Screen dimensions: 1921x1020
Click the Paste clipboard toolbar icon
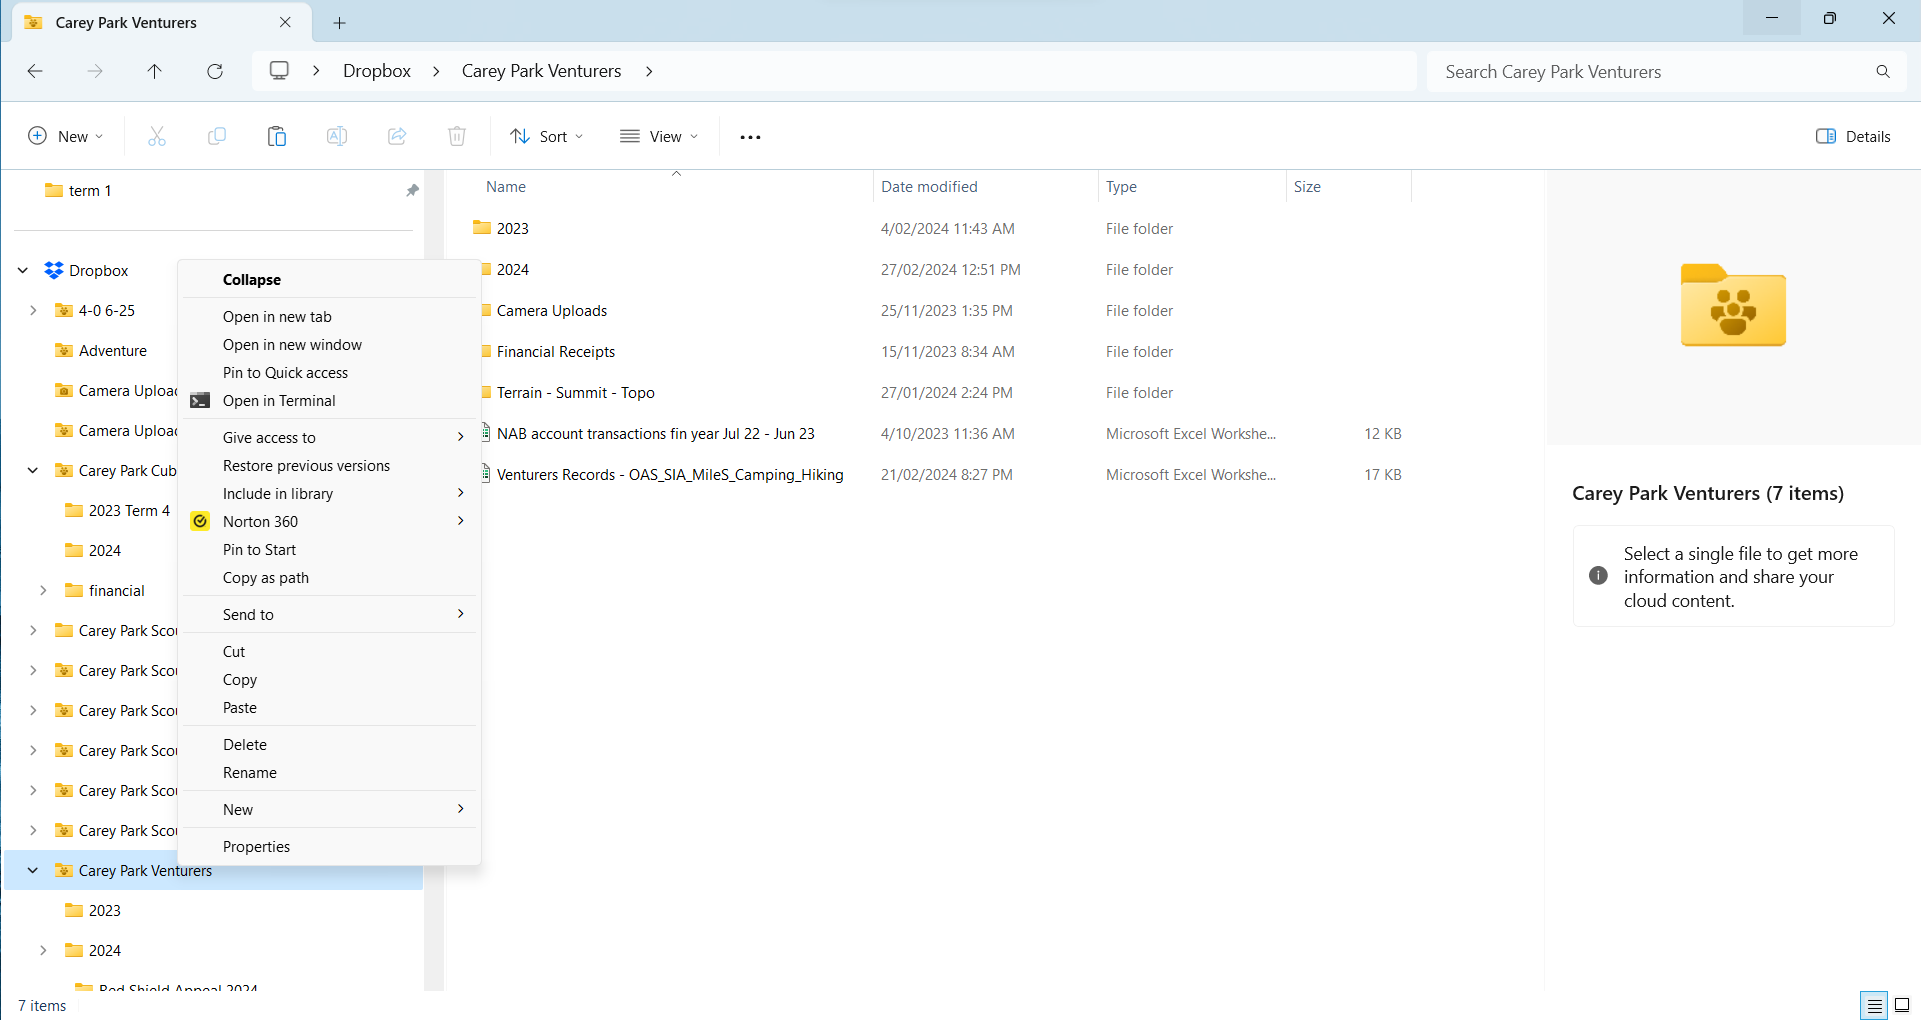(x=277, y=136)
